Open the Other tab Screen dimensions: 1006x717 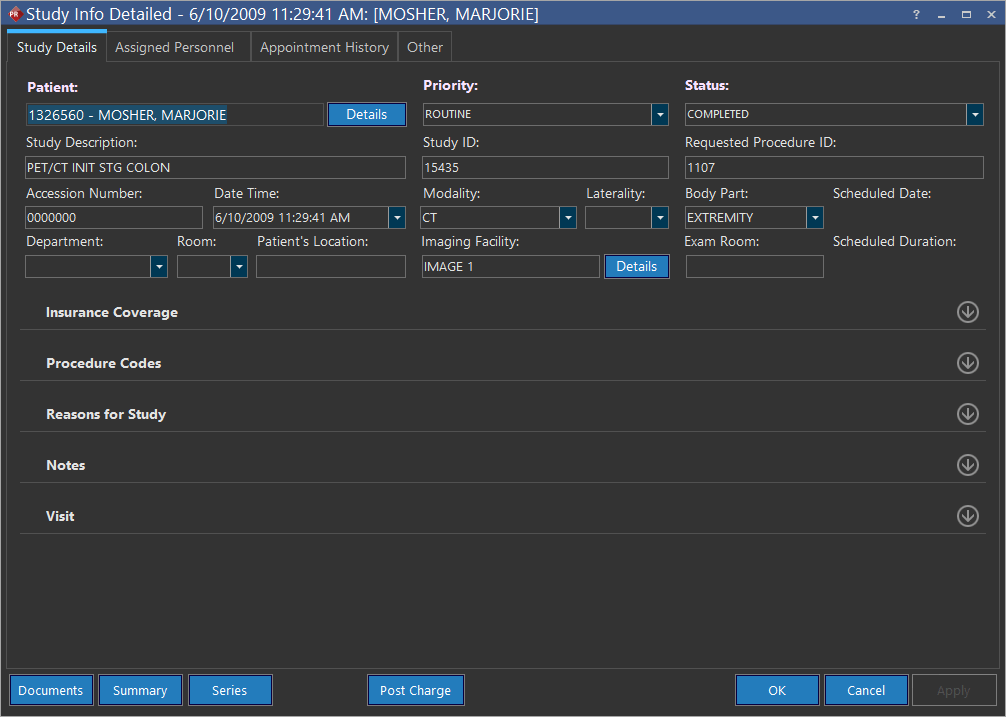click(x=425, y=47)
